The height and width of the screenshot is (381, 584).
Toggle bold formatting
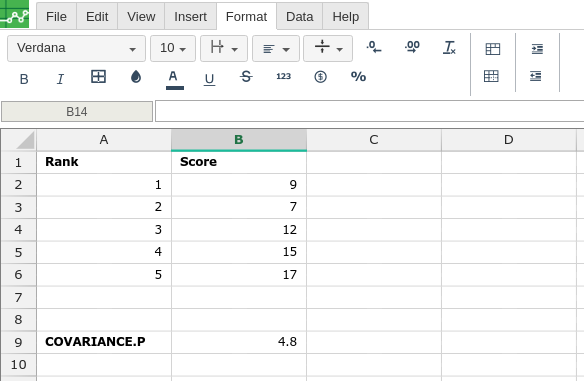[24, 79]
